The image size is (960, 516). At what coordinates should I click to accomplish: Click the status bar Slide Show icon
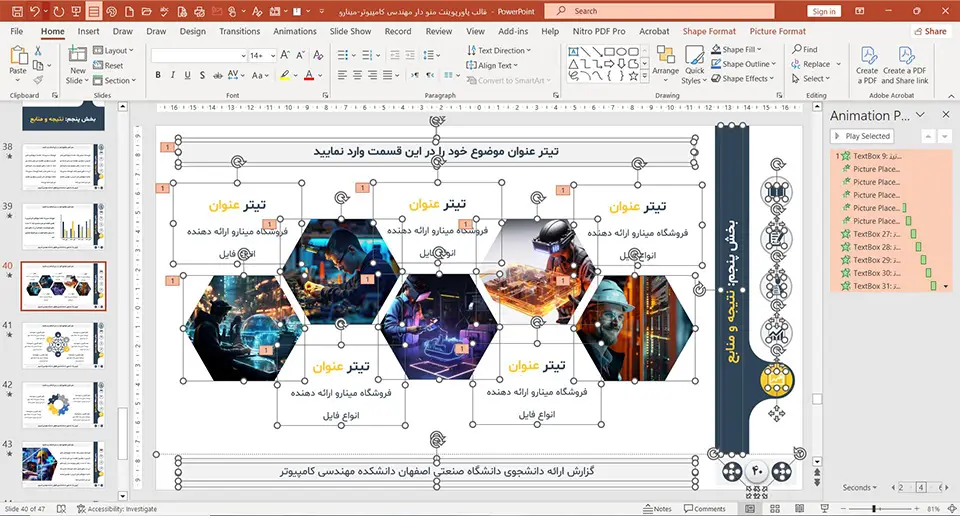click(825, 509)
